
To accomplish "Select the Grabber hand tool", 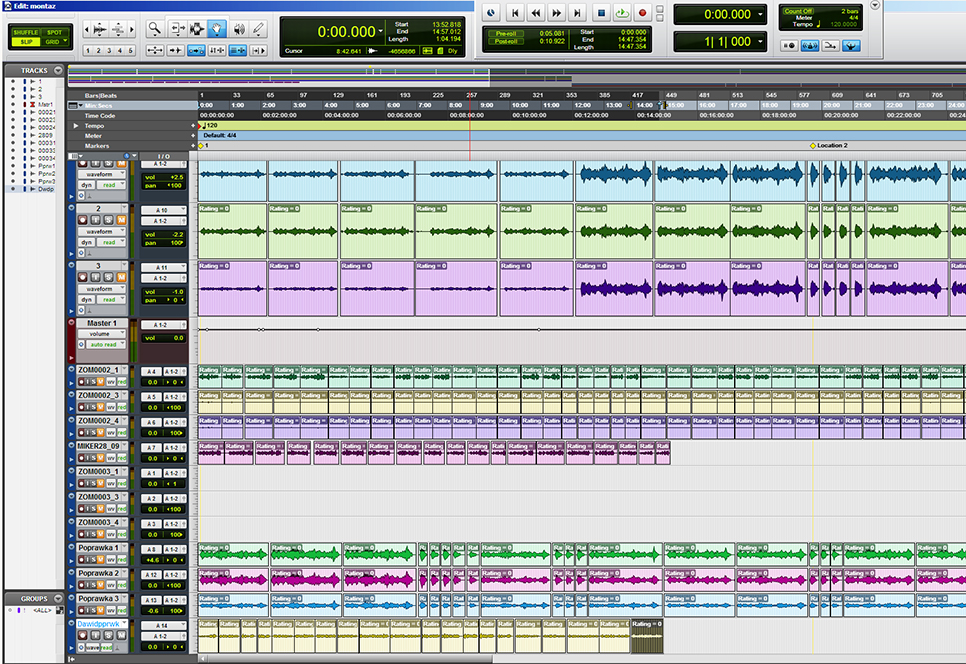I will (218, 28).
